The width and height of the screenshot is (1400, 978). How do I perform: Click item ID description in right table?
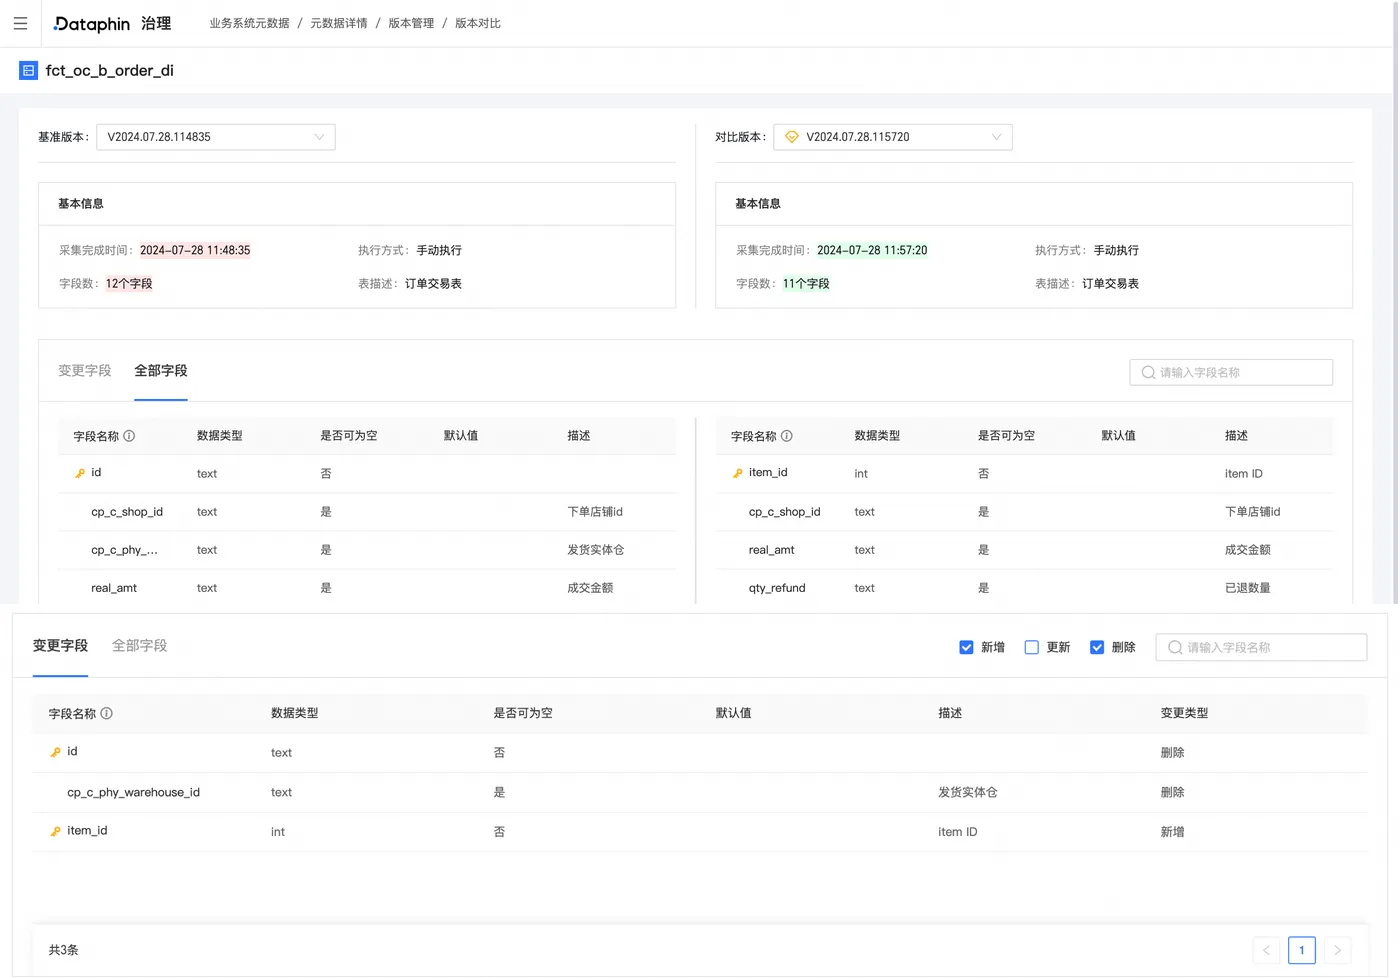click(x=1244, y=474)
